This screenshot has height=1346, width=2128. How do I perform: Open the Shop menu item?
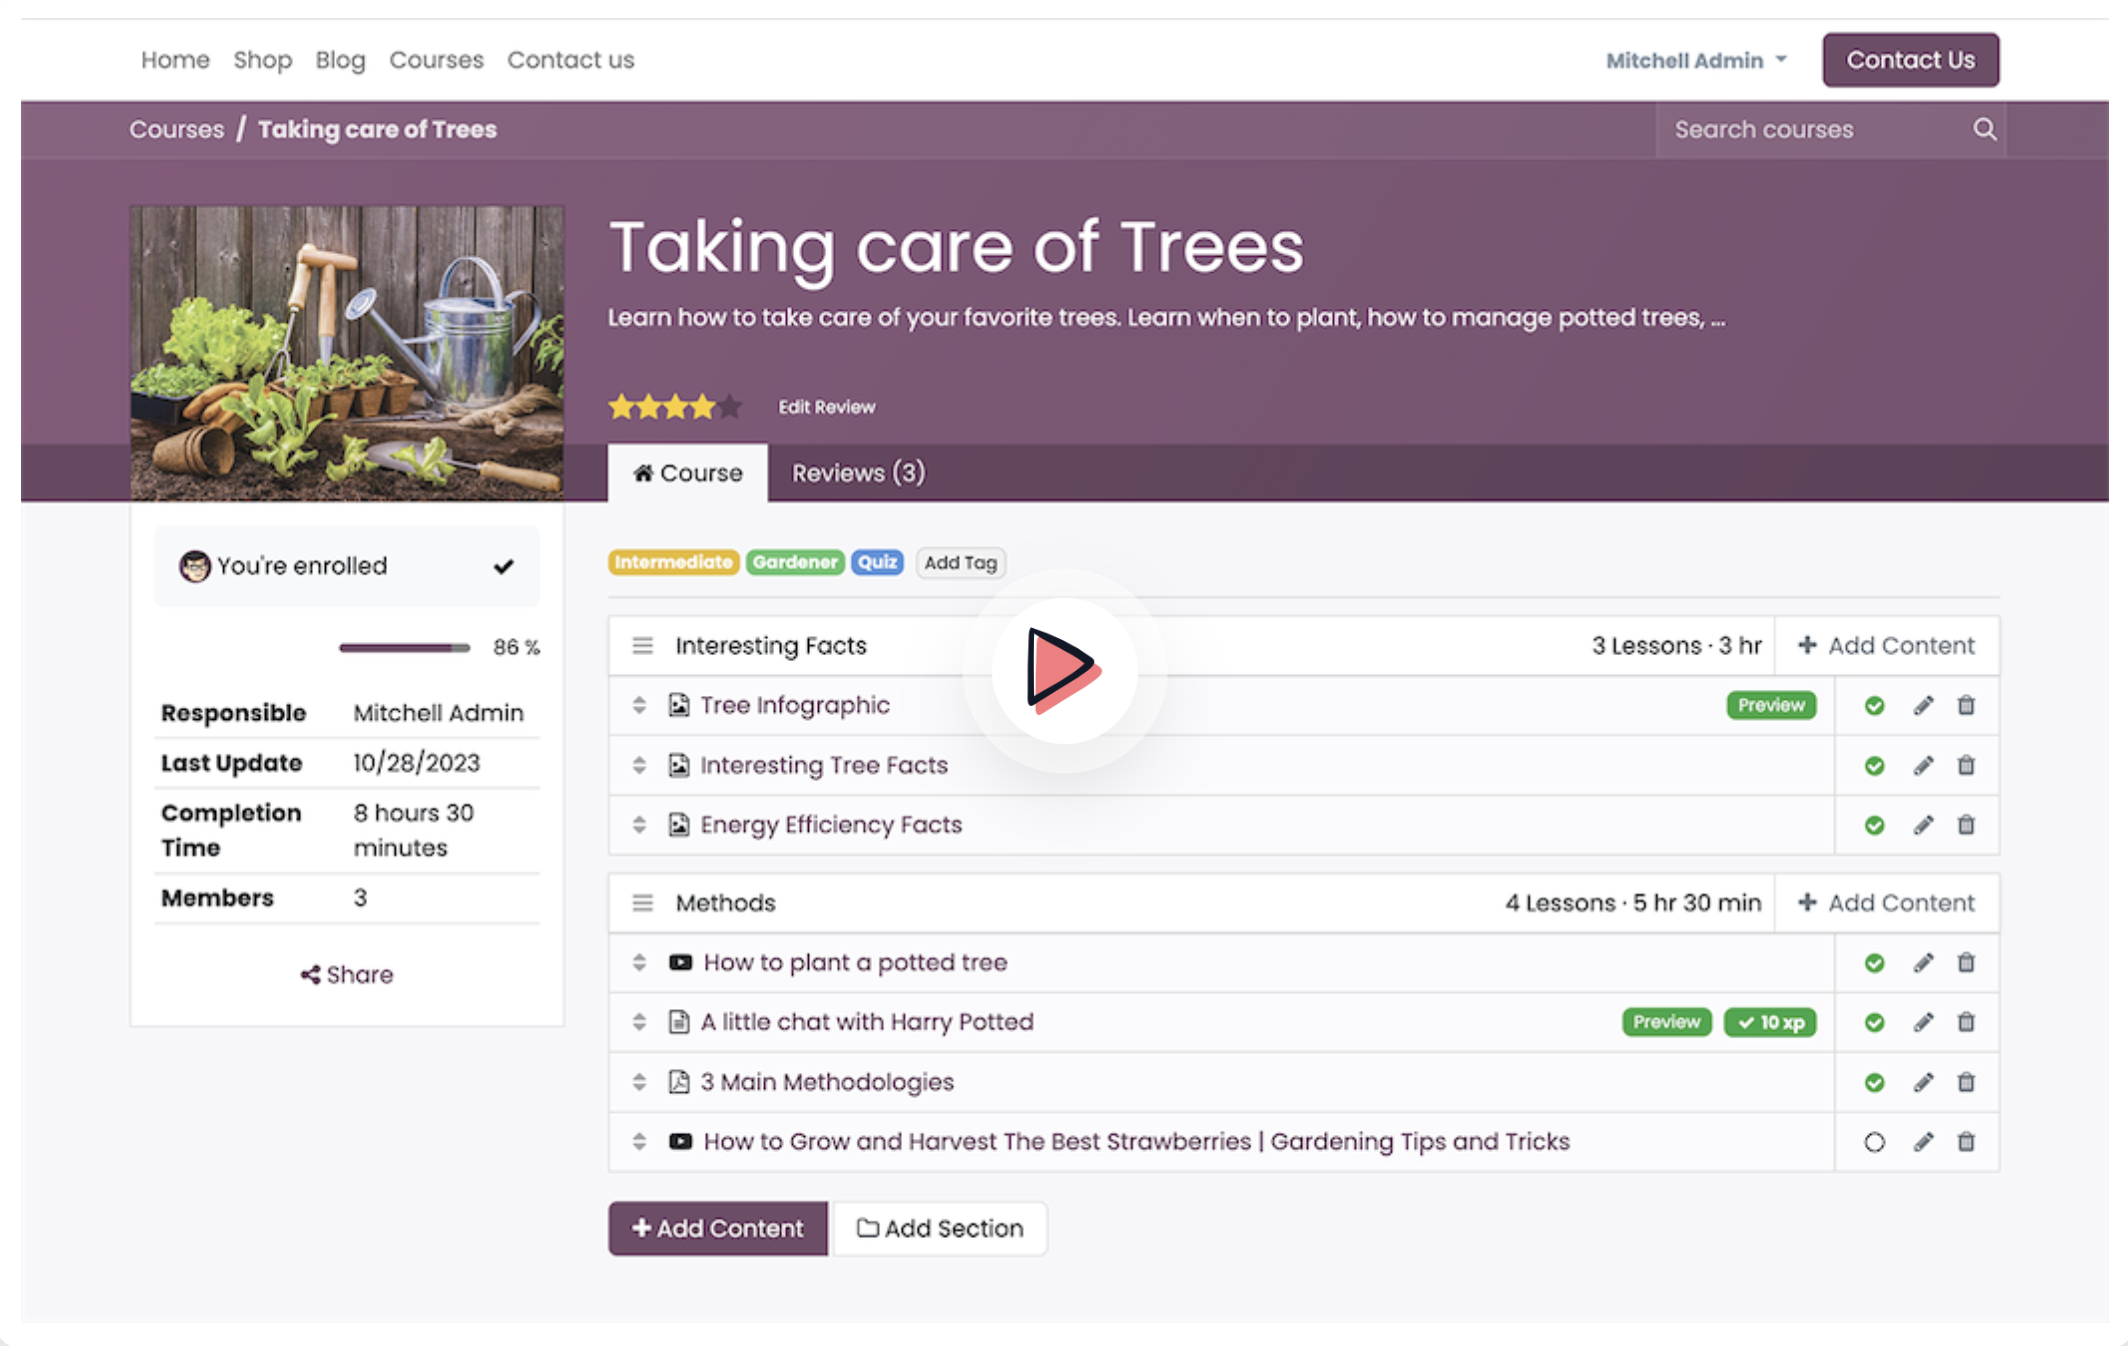pyautogui.click(x=262, y=60)
